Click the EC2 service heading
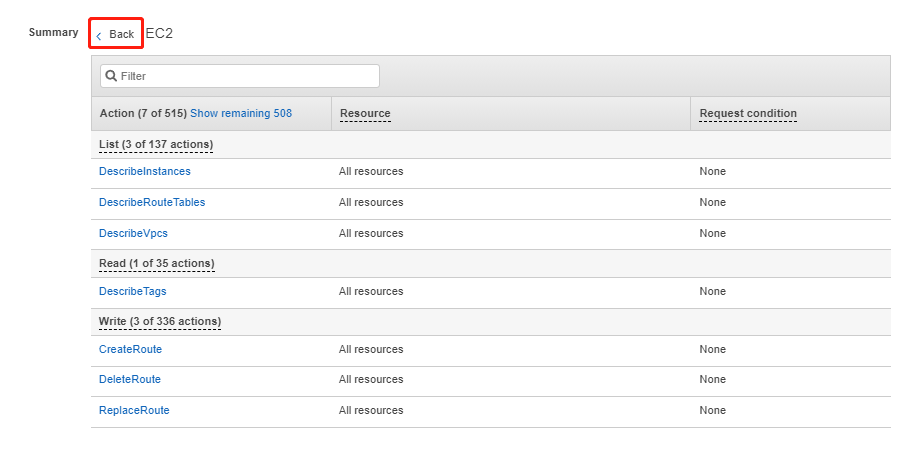The height and width of the screenshot is (451, 914). click(160, 34)
